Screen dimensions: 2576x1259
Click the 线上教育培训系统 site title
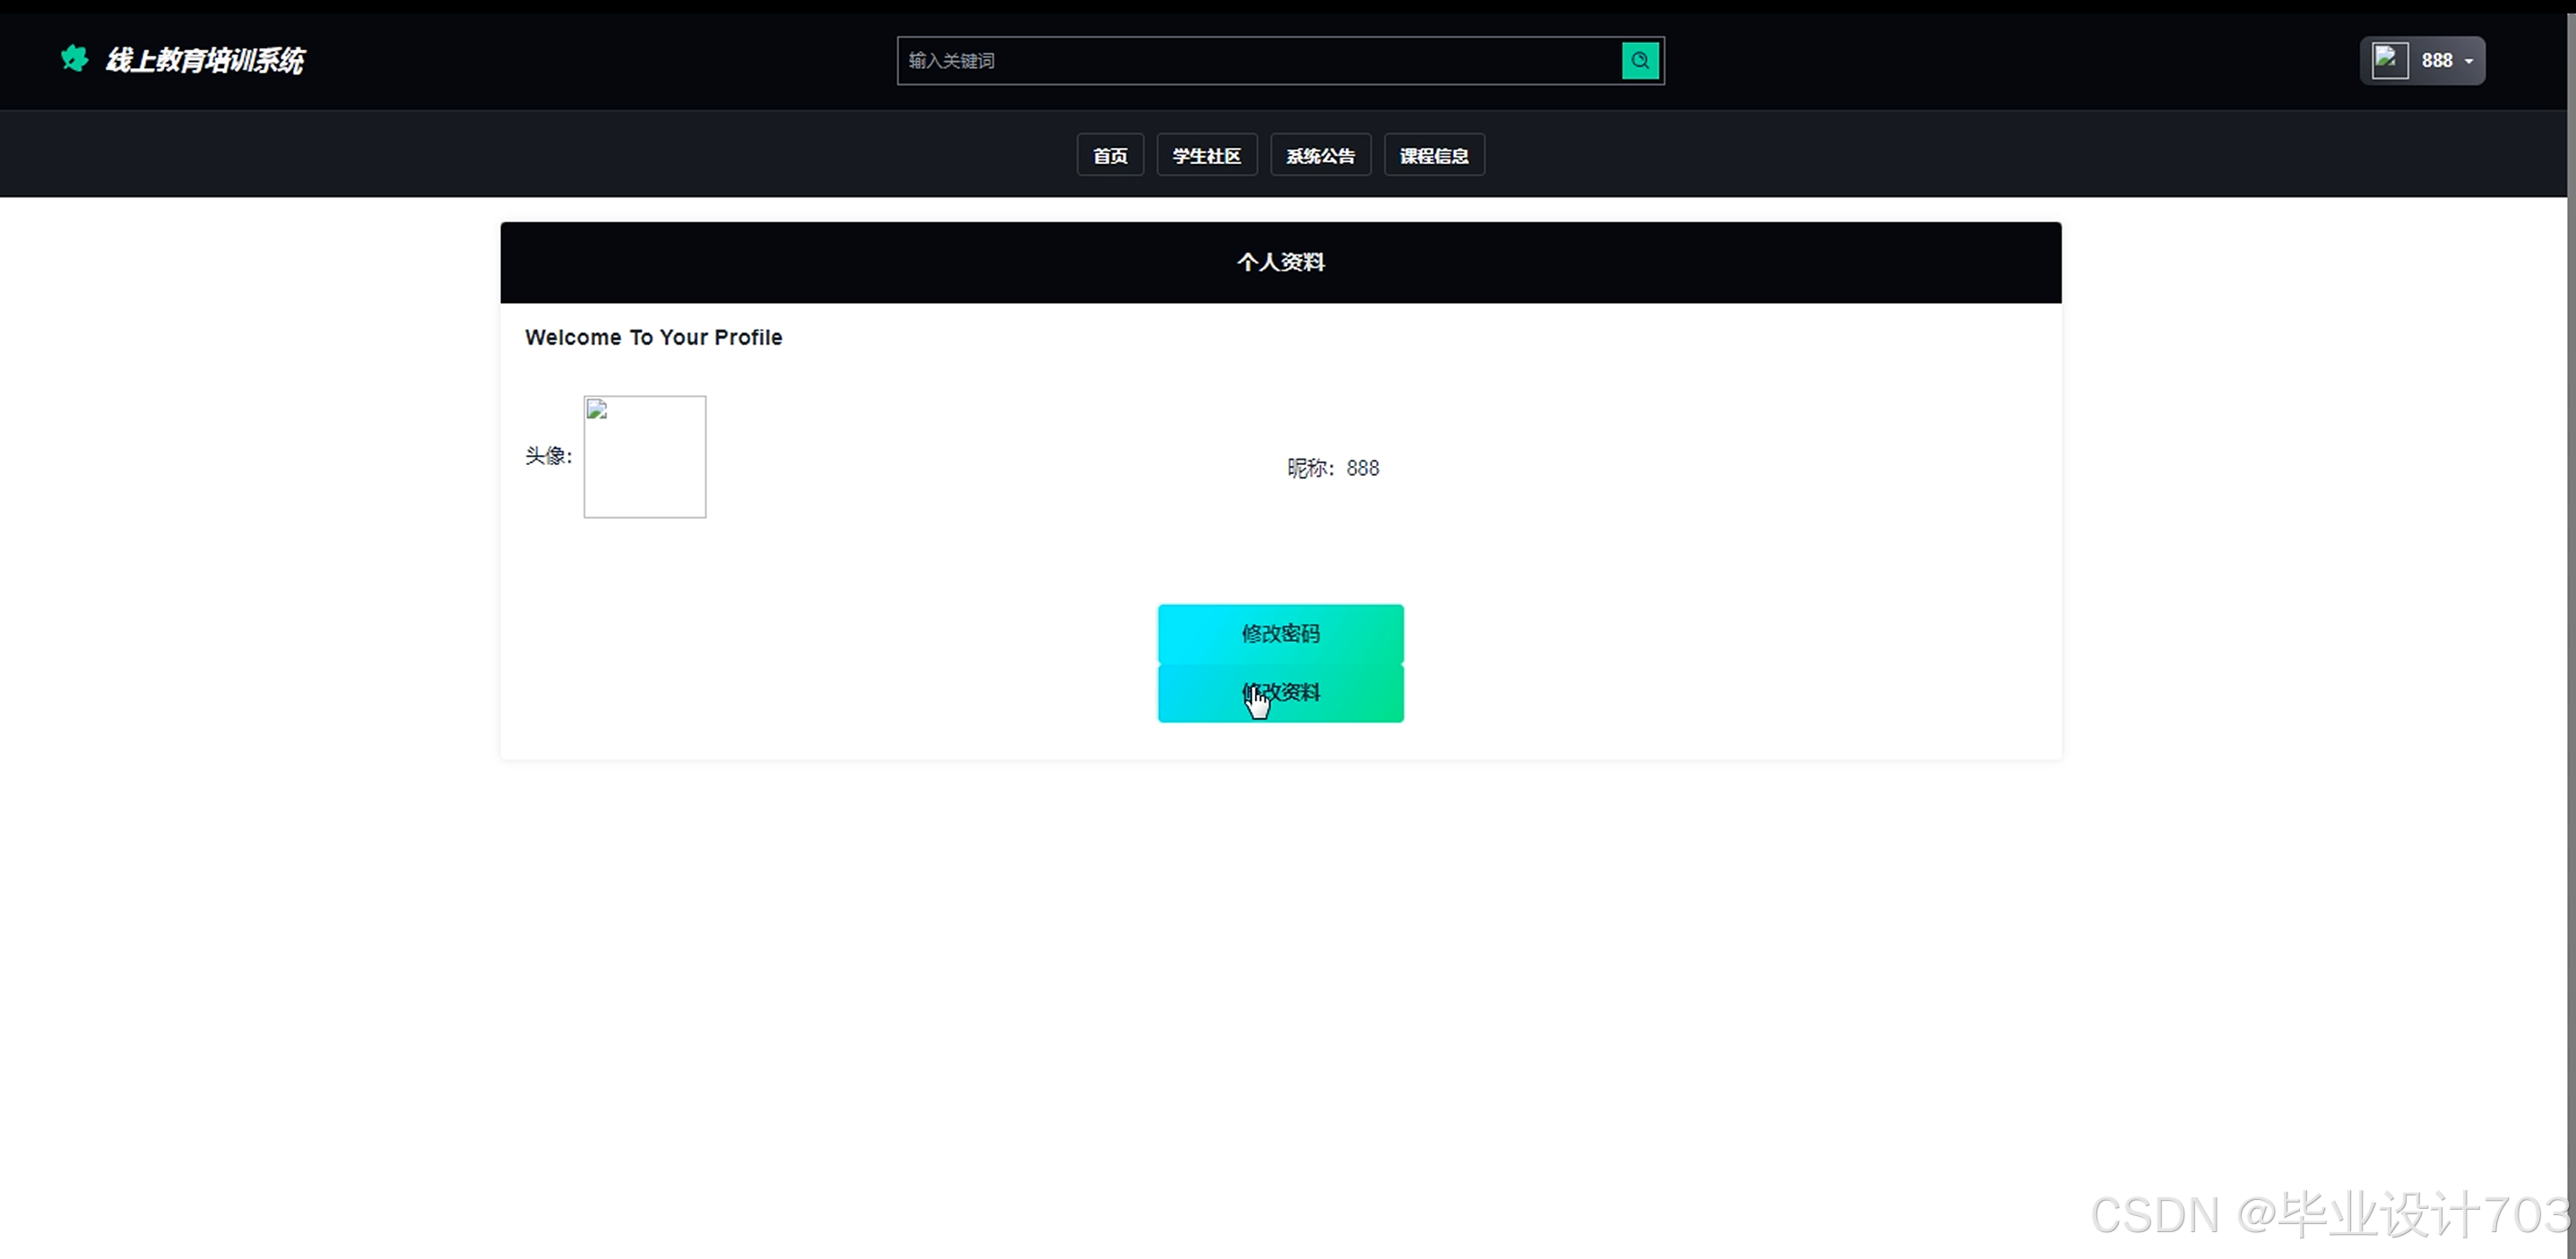coord(205,61)
